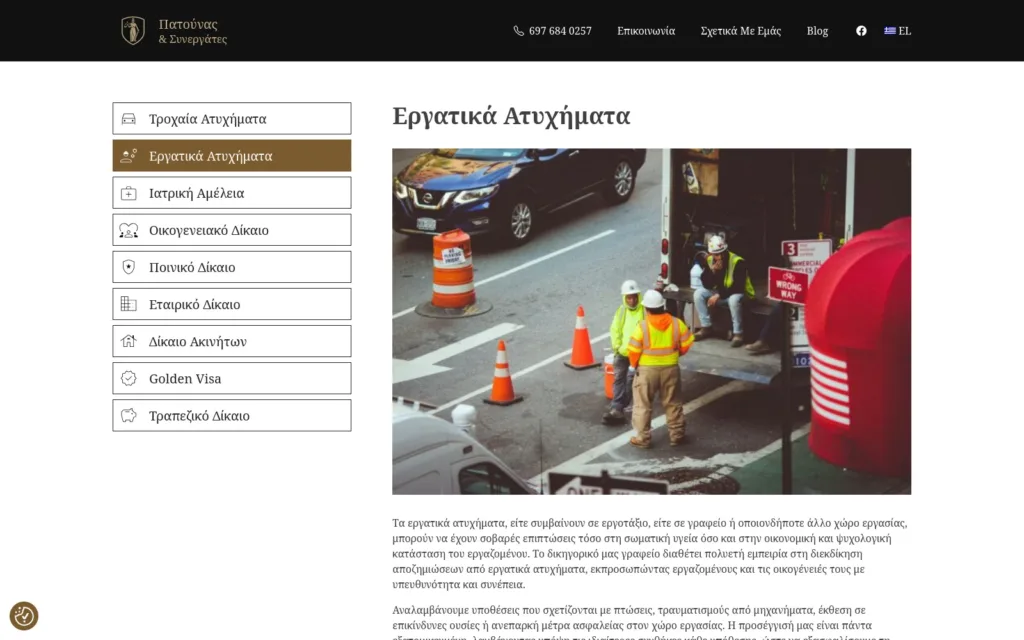Click the shield icon for Ποινικό Δίκαιο
Screen dimensions: 1024x640
tap(128, 267)
